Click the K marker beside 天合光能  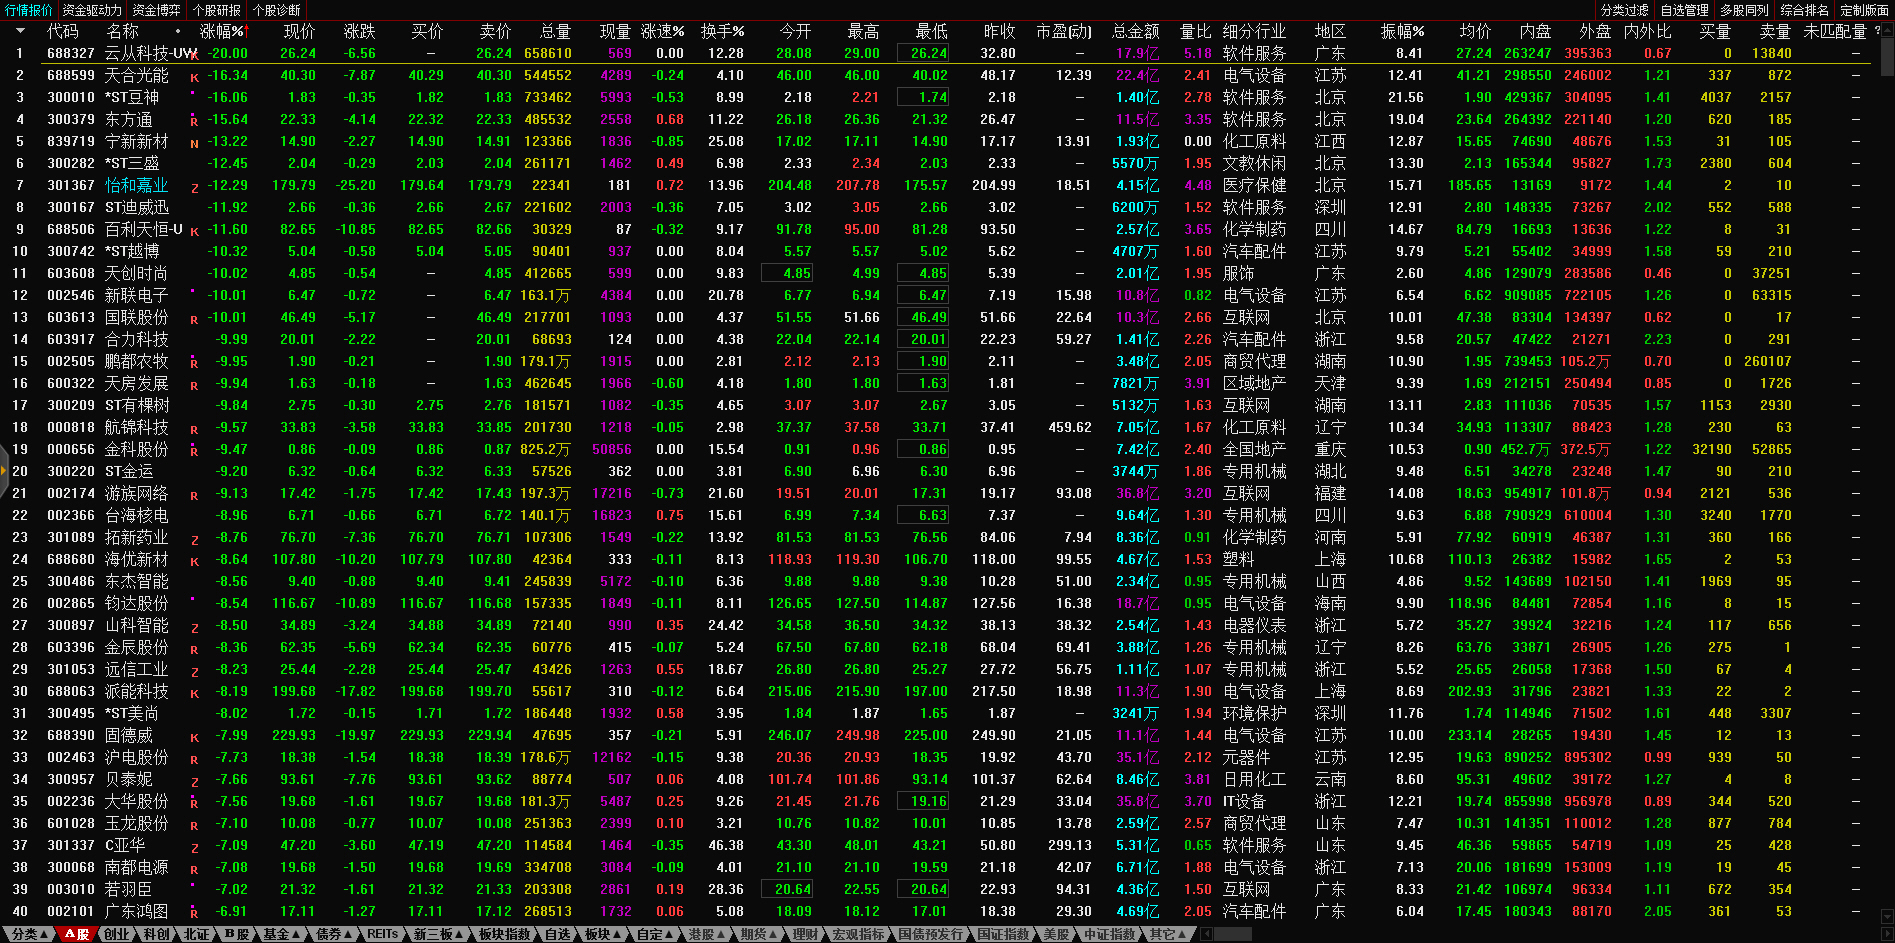click(194, 77)
